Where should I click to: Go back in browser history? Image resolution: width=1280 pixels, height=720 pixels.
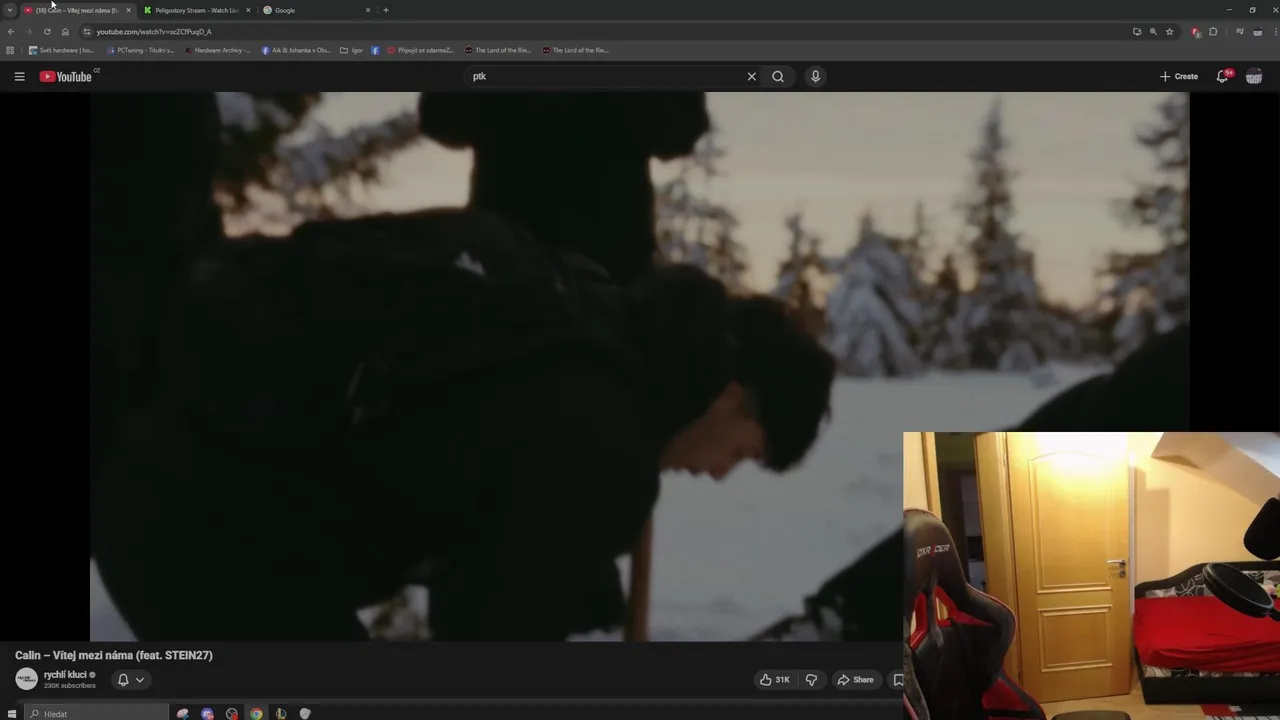[11, 31]
